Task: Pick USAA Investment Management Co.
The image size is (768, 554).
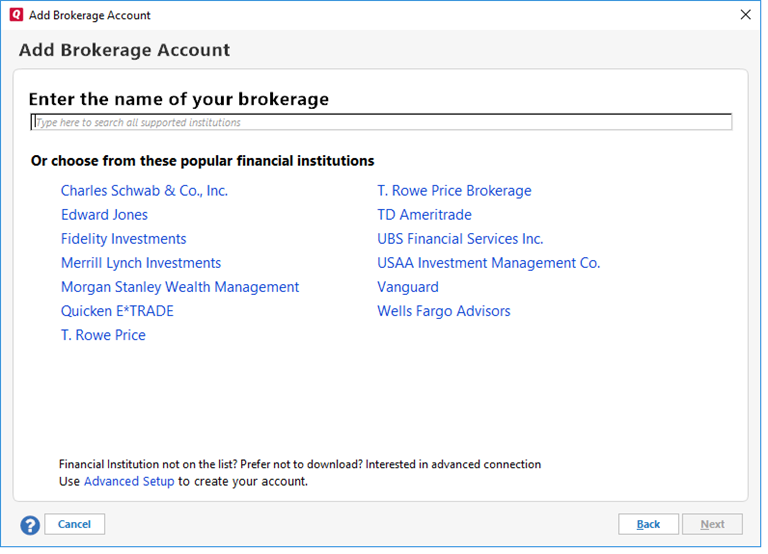Action: (488, 263)
